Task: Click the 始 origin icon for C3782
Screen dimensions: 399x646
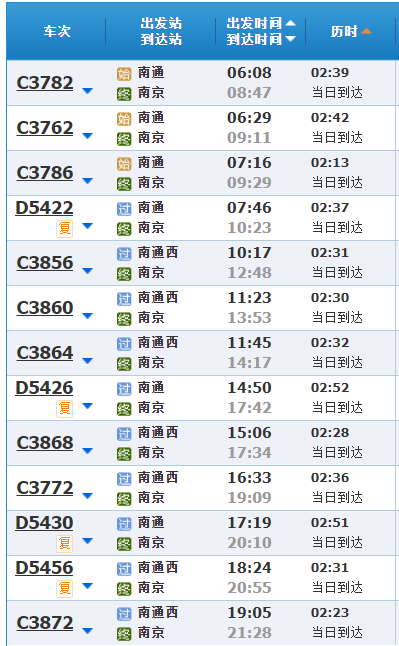Action: pyautogui.click(x=124, y=74)
